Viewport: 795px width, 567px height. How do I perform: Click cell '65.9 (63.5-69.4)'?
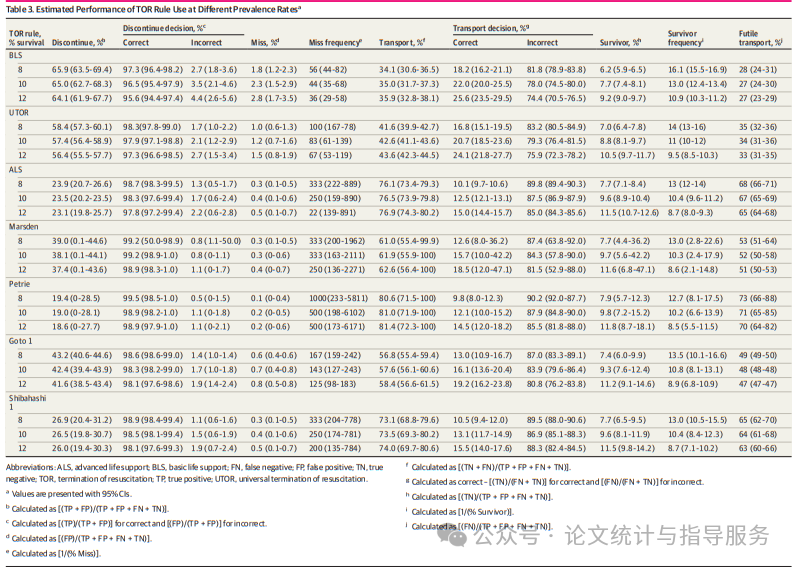[82, 69]
